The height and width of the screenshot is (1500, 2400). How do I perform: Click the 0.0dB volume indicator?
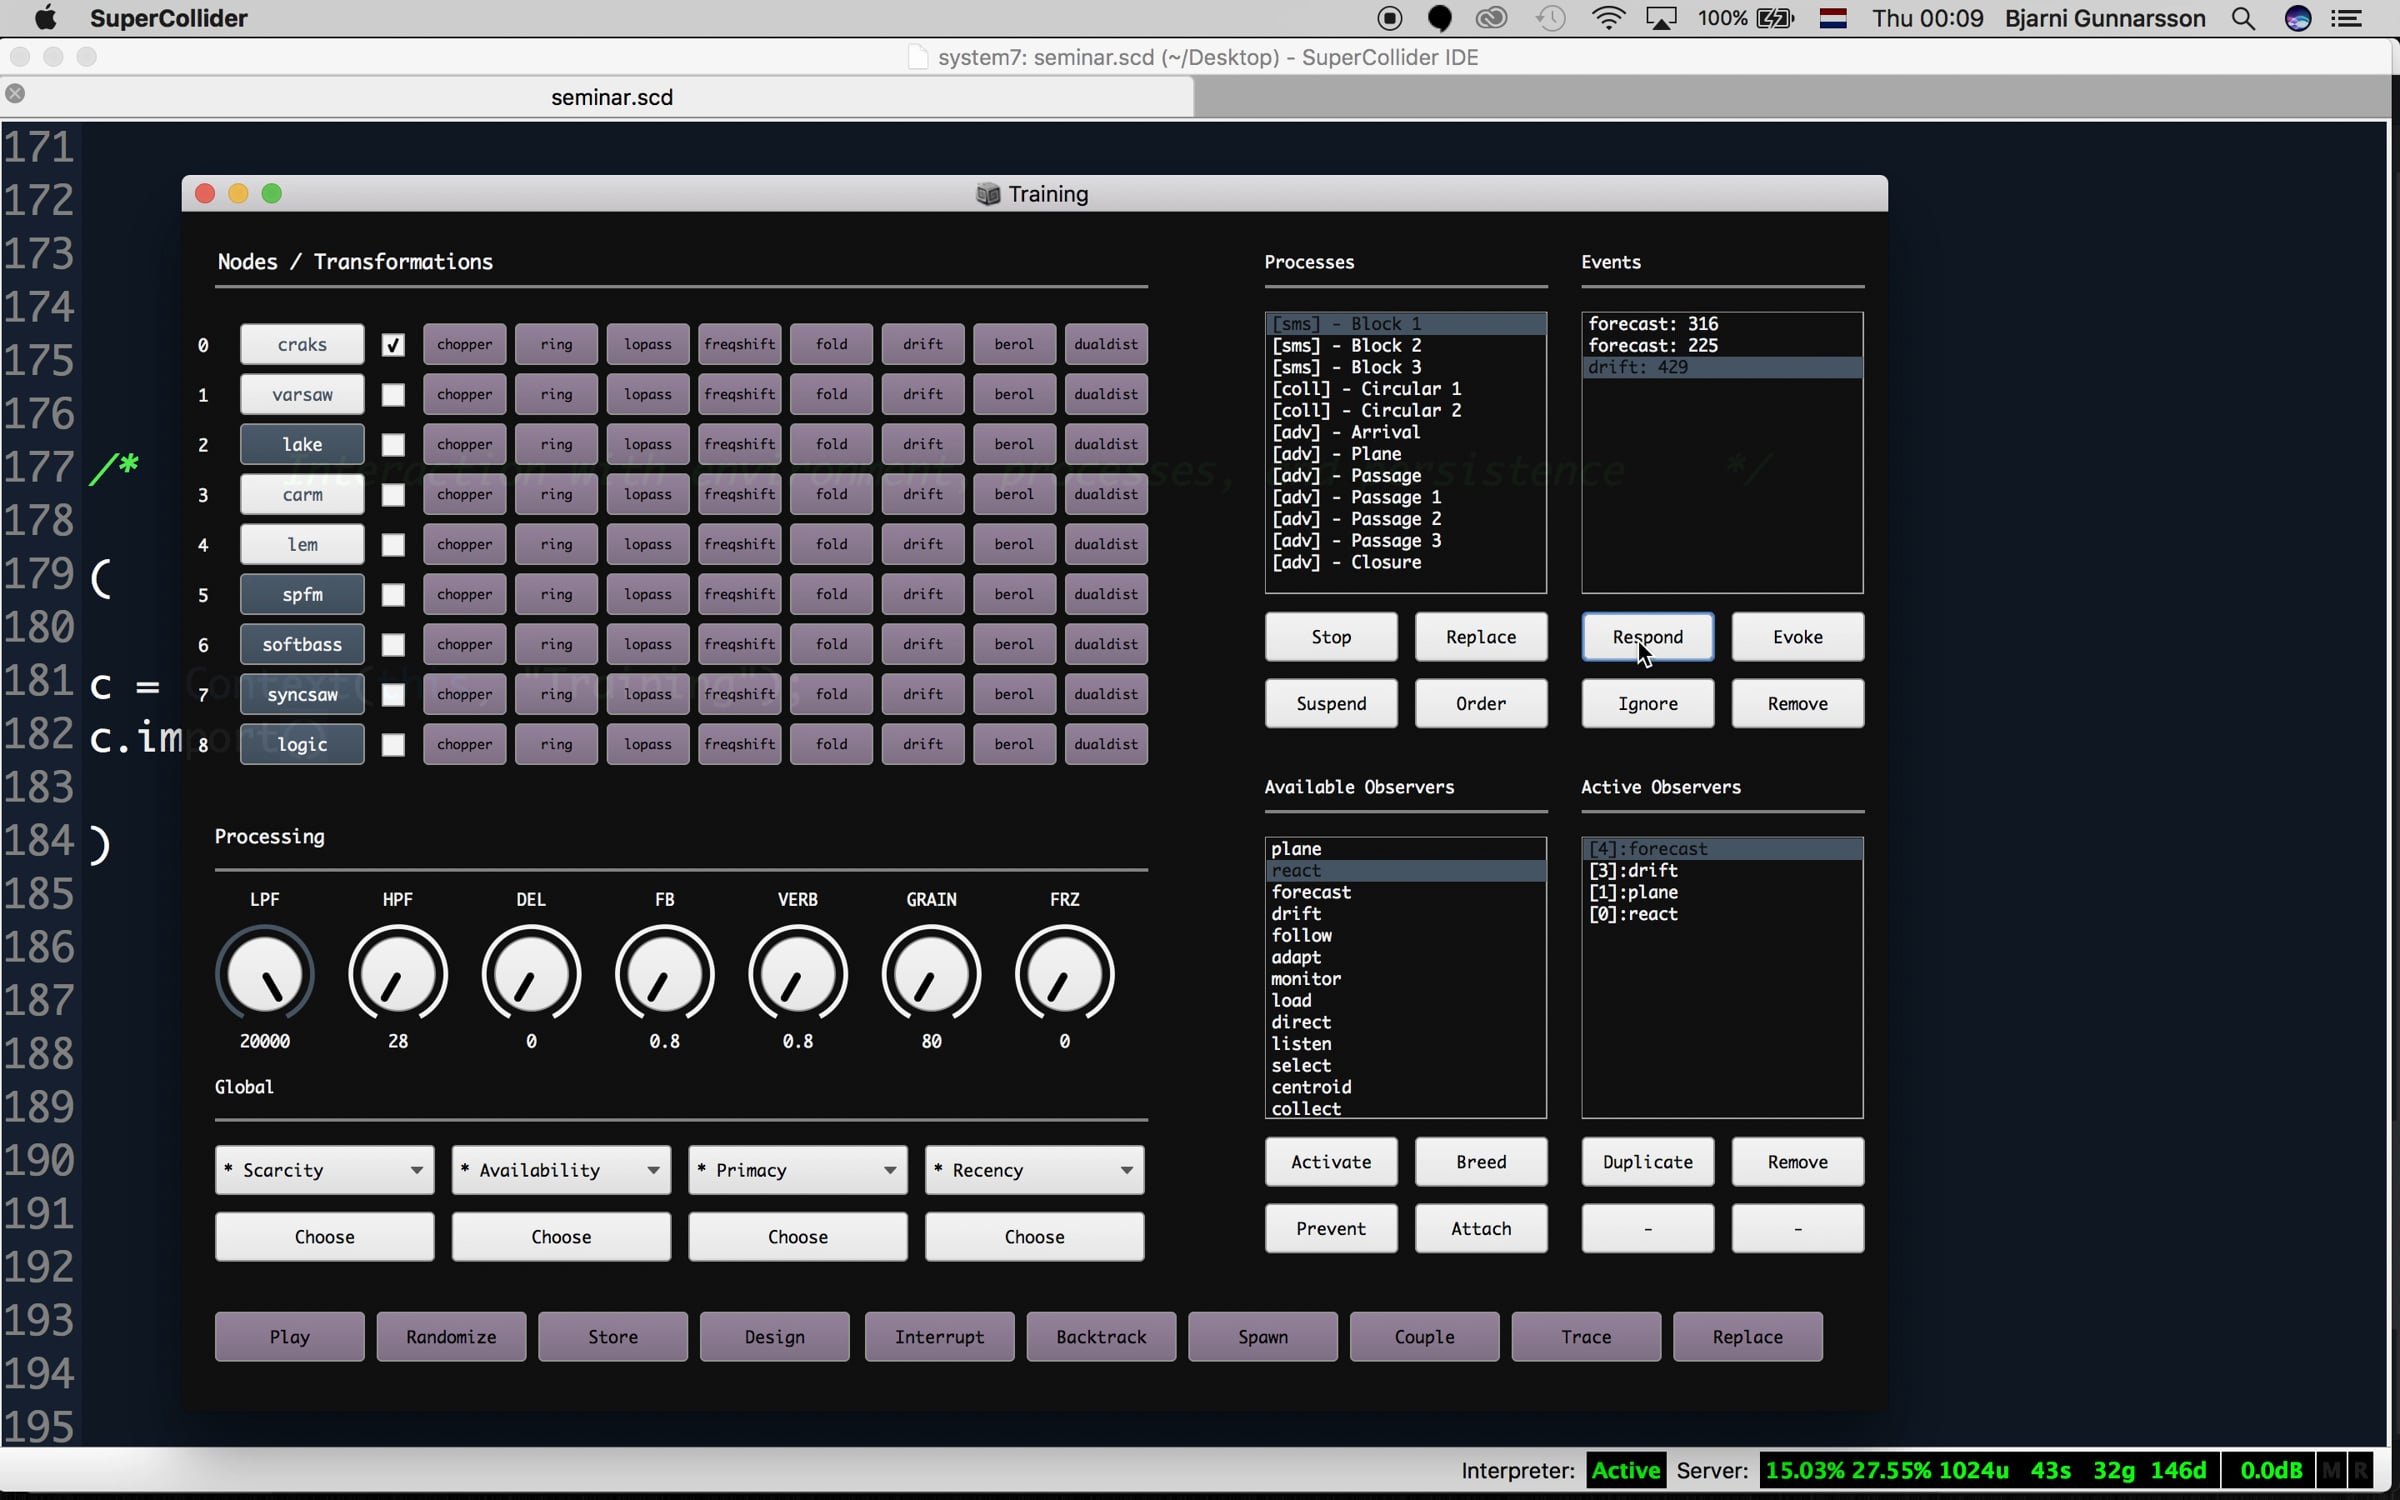(x=2271, y=1471)
